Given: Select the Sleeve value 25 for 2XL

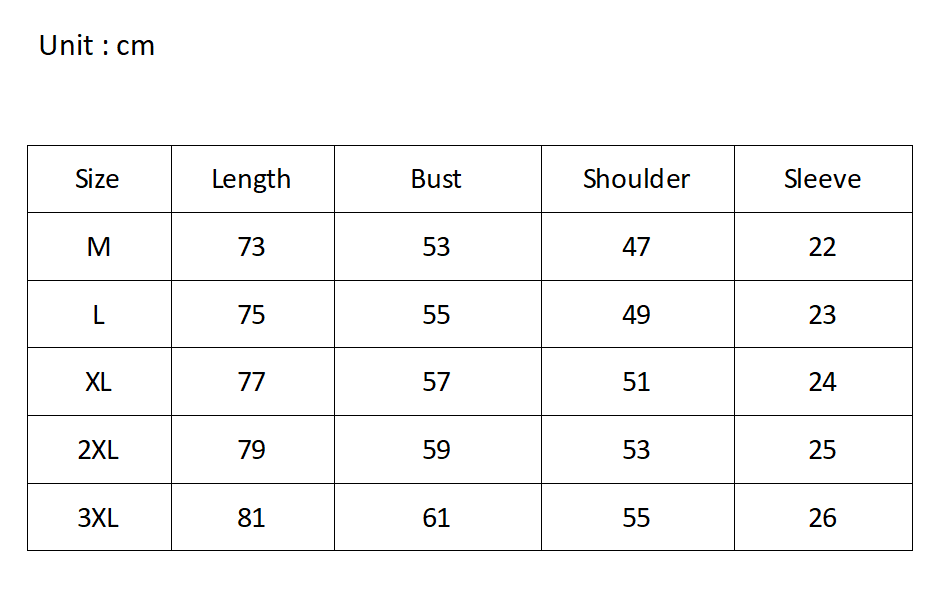Looking at the screenshot, I should tap(822, 450).
